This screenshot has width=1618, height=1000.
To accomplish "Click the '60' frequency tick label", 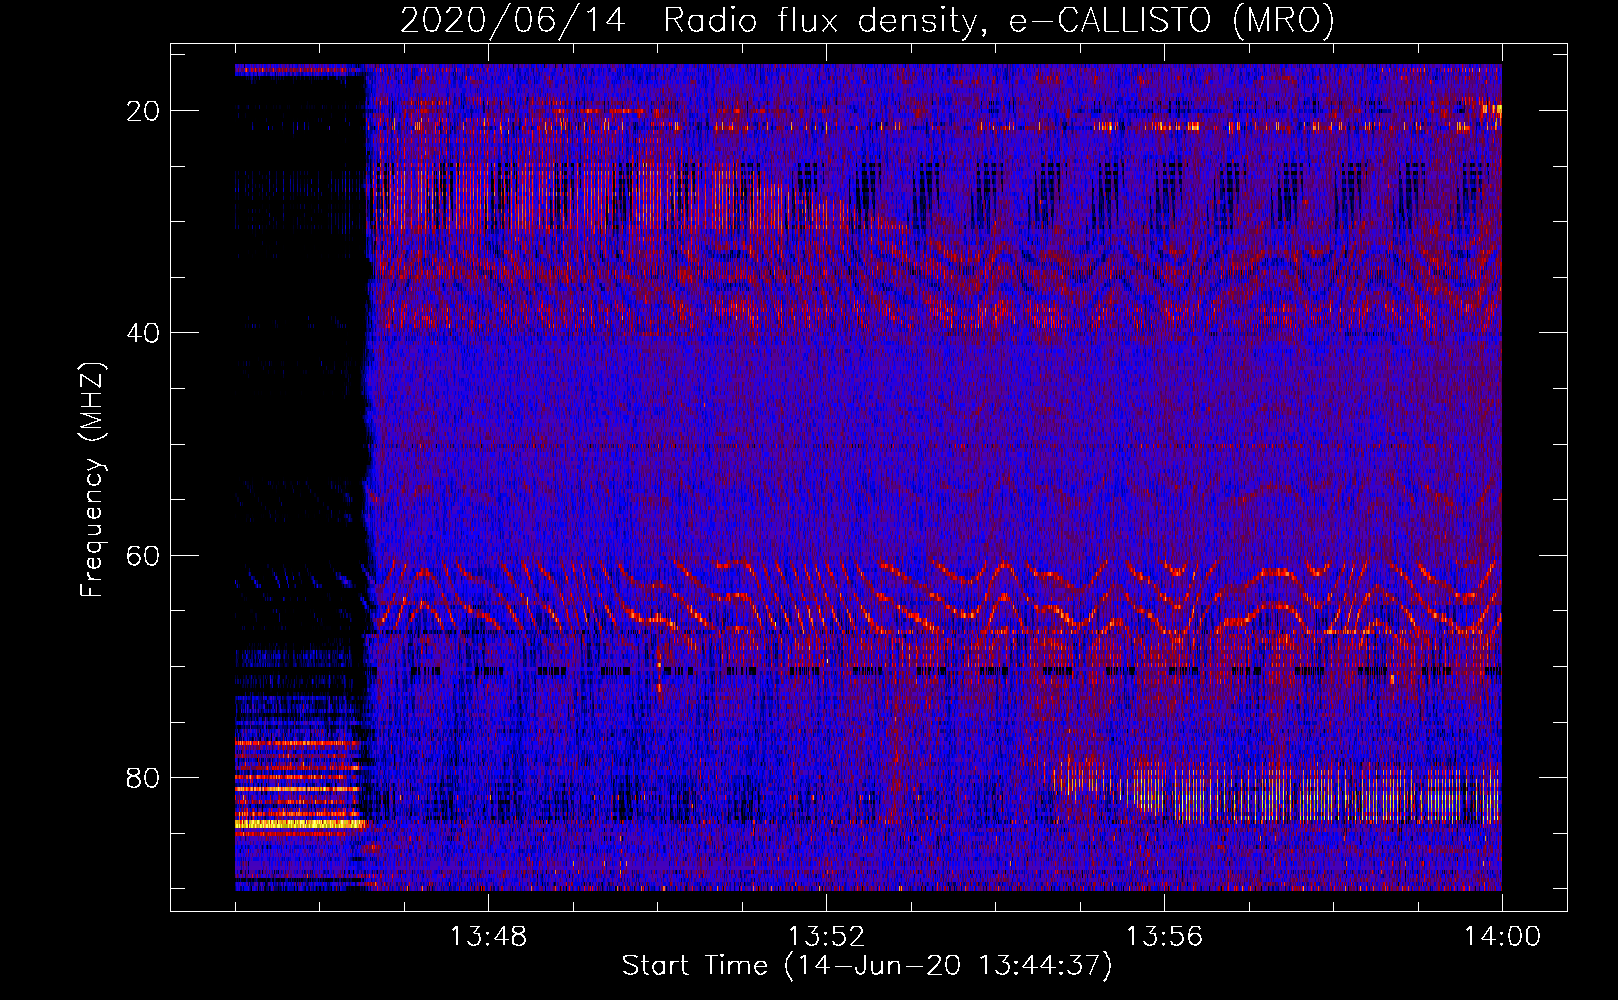I will pyautogui.click(x=144, y=556).
